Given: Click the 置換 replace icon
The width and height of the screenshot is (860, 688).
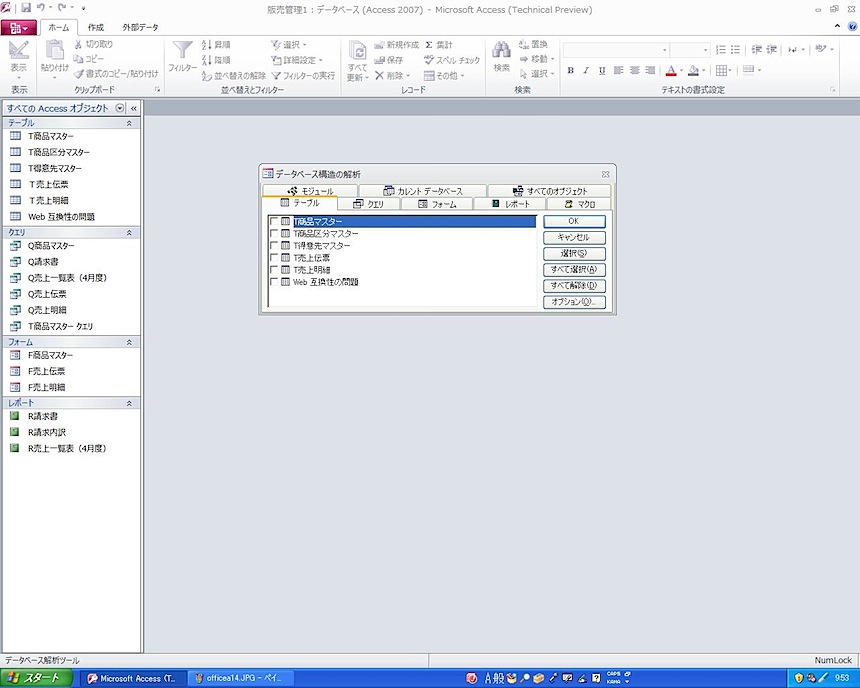Looking at the screenshot, I should [x=524, y=44].
